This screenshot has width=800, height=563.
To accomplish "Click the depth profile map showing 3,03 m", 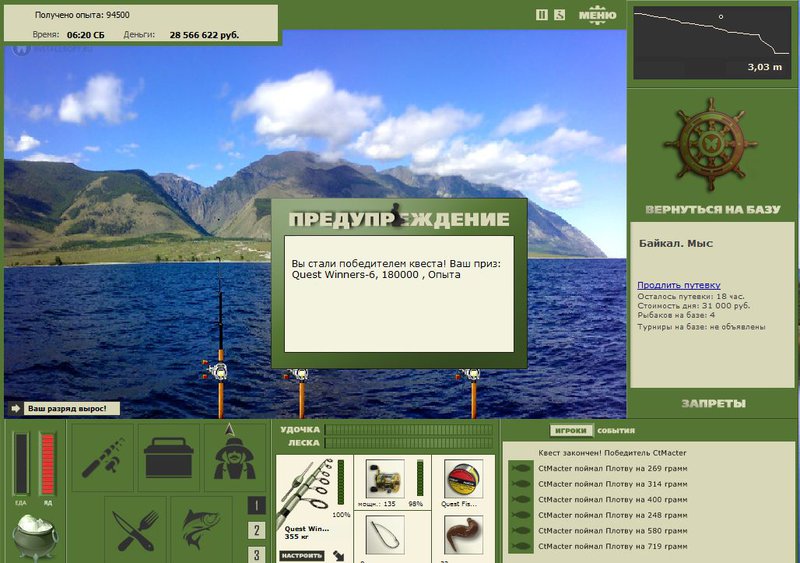I will pyautogui.click(x=712, y=42).
